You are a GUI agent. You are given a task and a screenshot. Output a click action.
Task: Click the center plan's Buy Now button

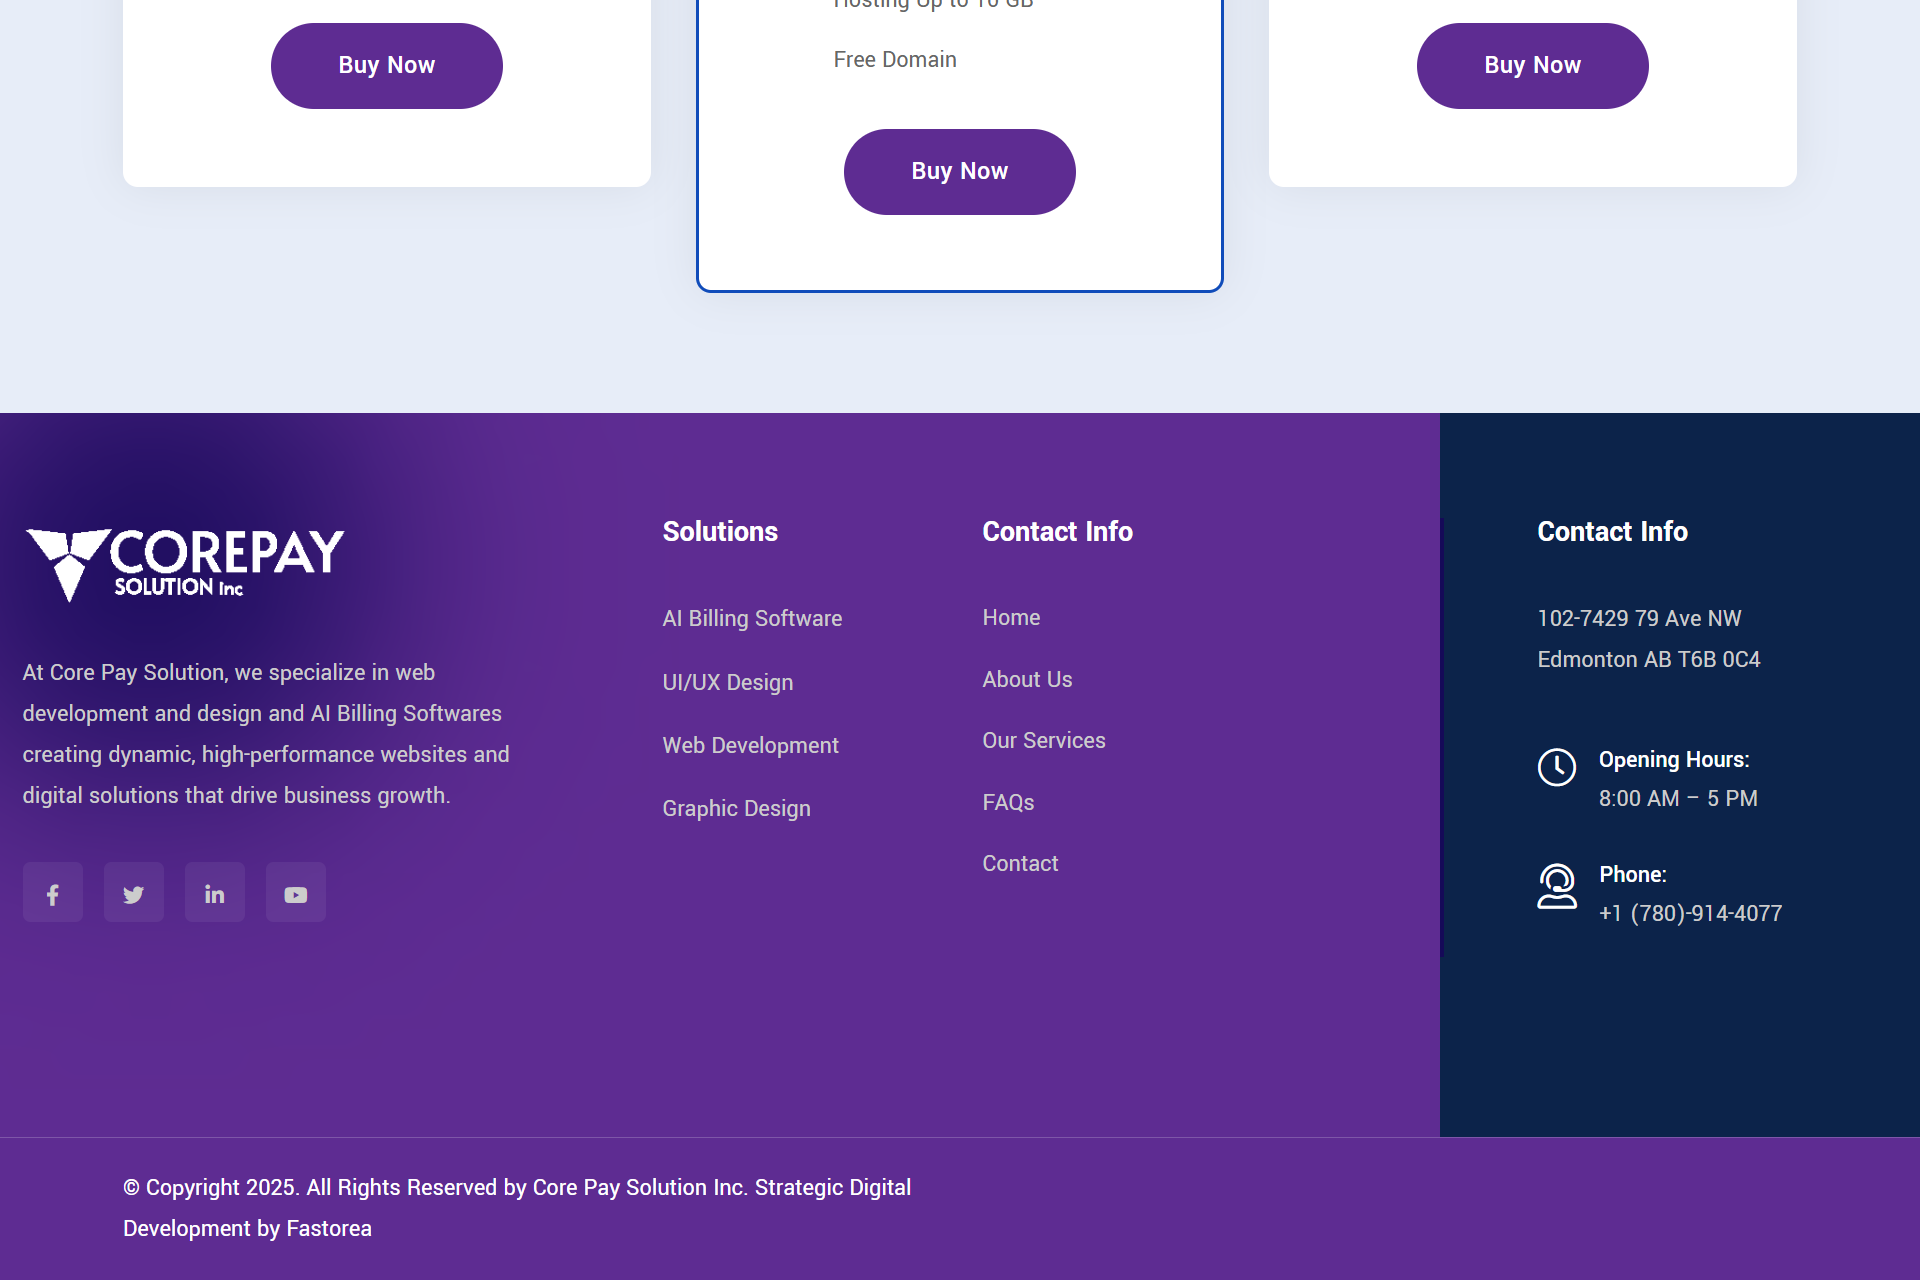959,171
